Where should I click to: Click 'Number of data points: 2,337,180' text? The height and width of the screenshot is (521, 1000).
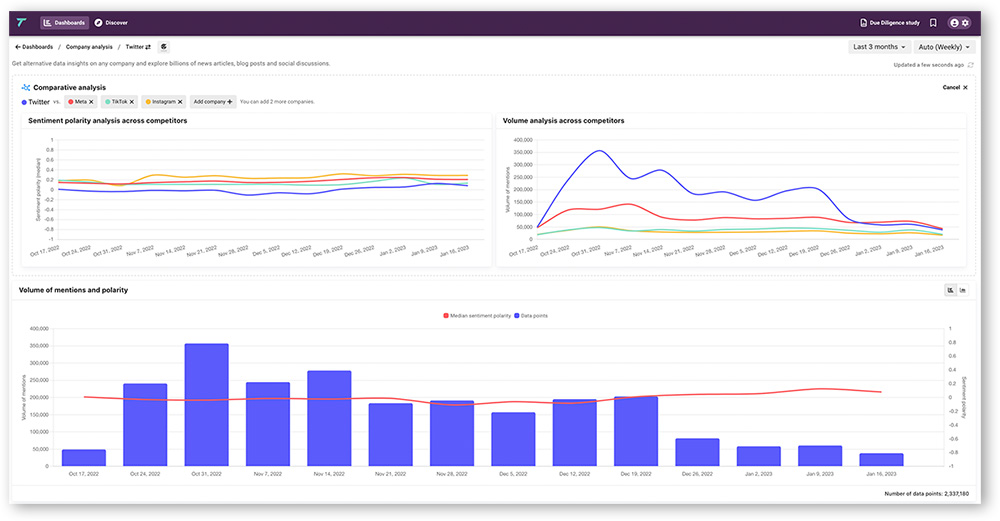(x=926, y=494)
